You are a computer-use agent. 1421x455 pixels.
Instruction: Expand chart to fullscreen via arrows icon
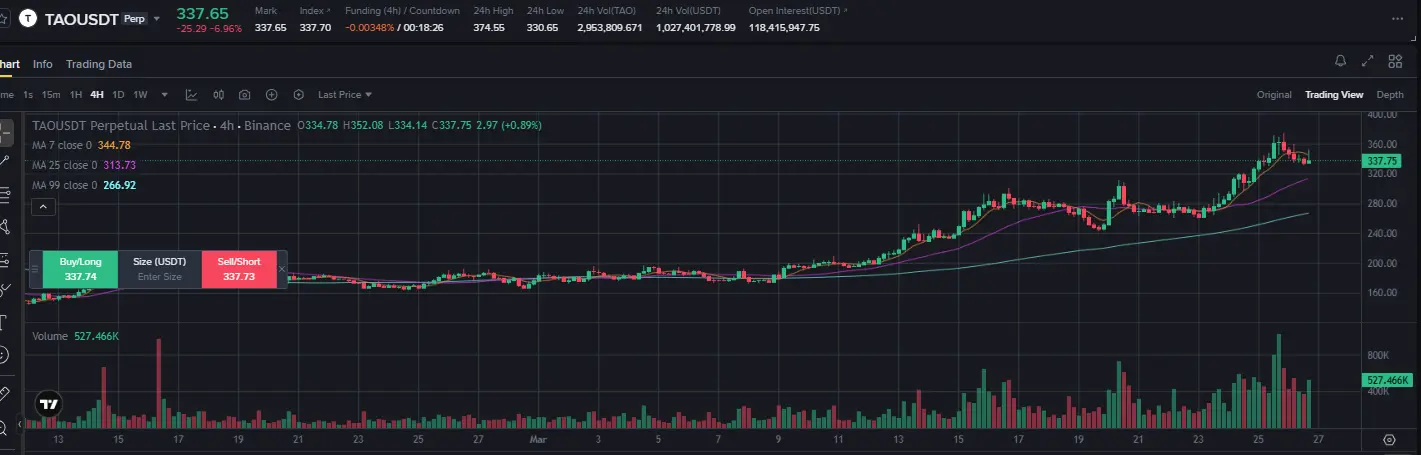[x=1367, y=62]
